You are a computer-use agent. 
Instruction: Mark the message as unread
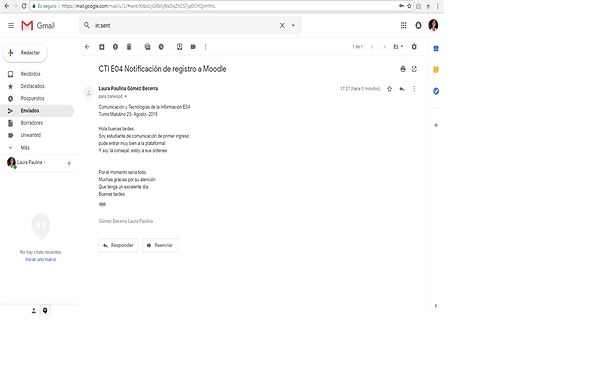[x=147, y=47]
